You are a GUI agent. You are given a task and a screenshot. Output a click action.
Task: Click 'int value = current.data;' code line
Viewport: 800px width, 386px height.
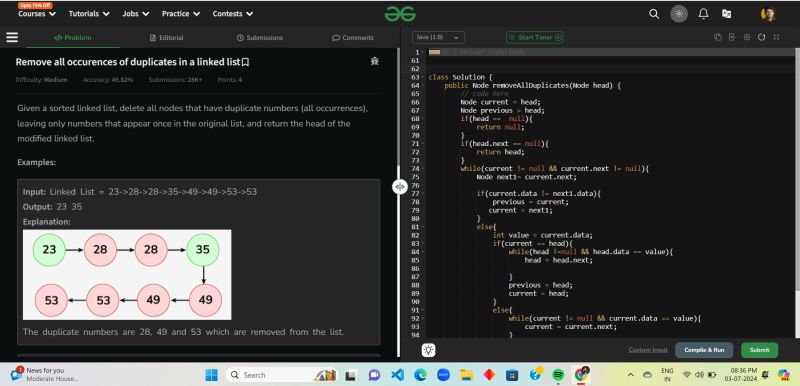(x=542, y=236)
